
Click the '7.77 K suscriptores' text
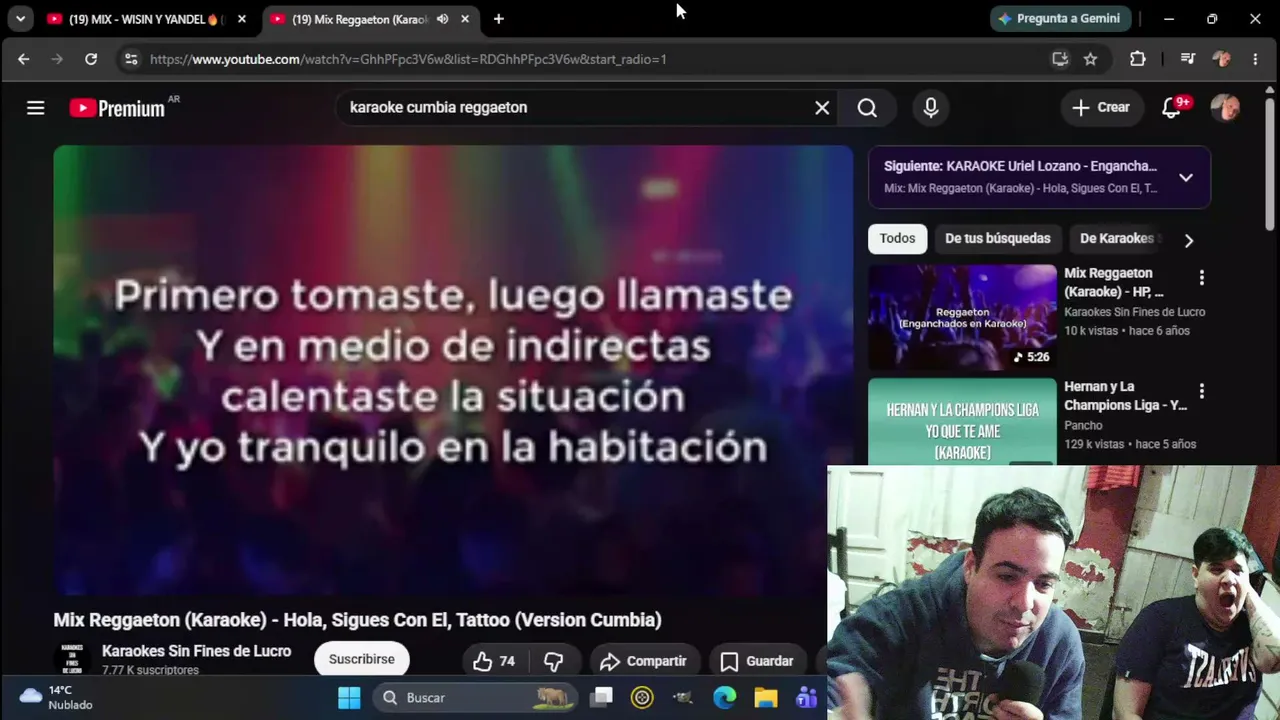pyautogui.click(x=150, y=670)
